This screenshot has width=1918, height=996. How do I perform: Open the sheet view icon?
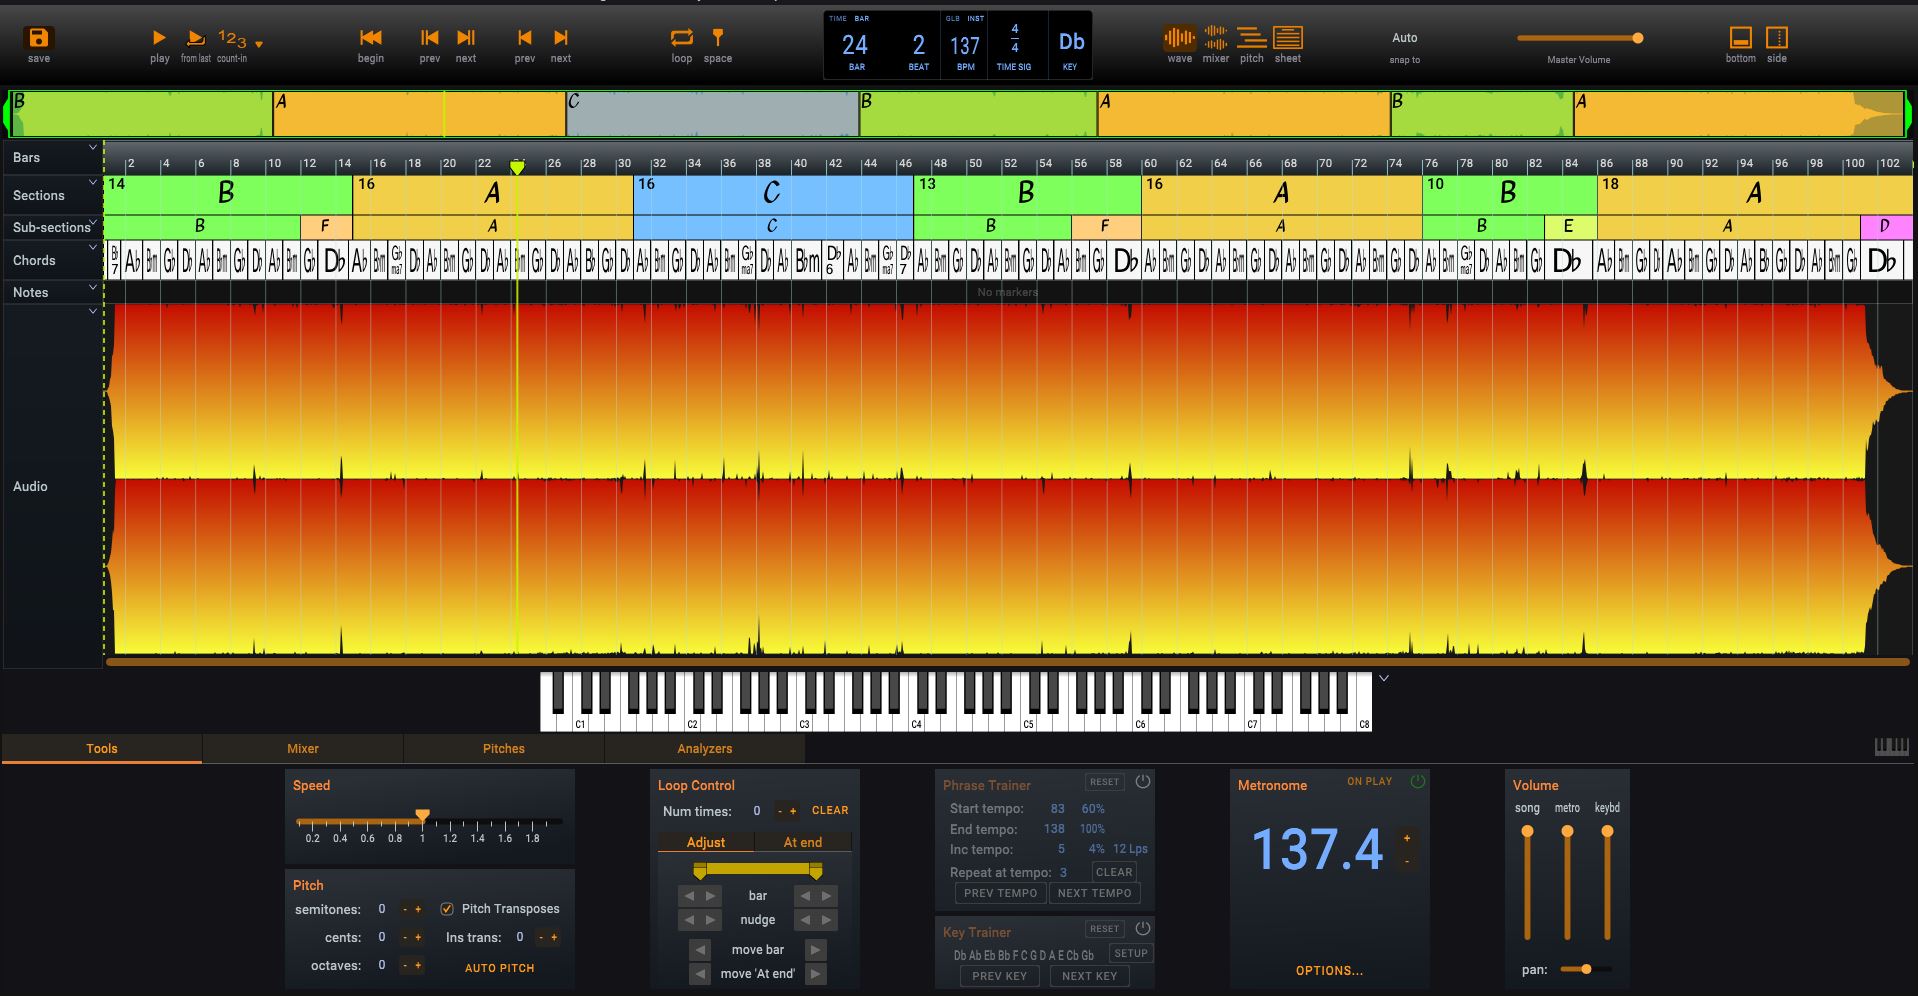pyautogui.click(x=1287, y=38)
